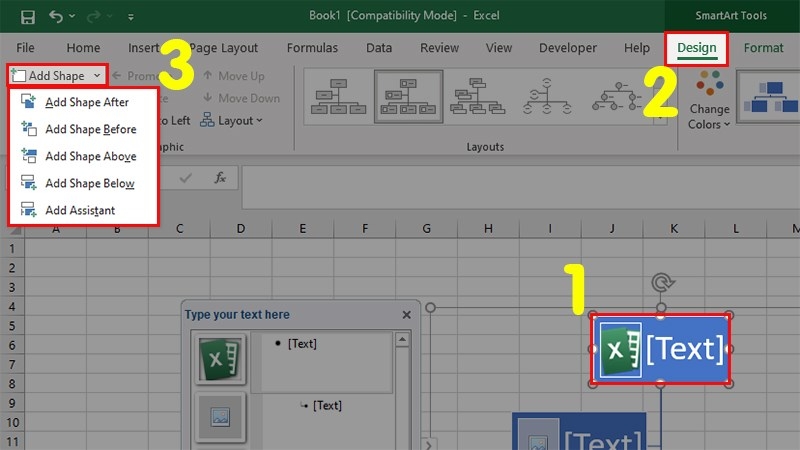Select the fifth circle hierarchy layout thumbnail
800x450 pixels.
pyautogui.click(x=616, y=96)
